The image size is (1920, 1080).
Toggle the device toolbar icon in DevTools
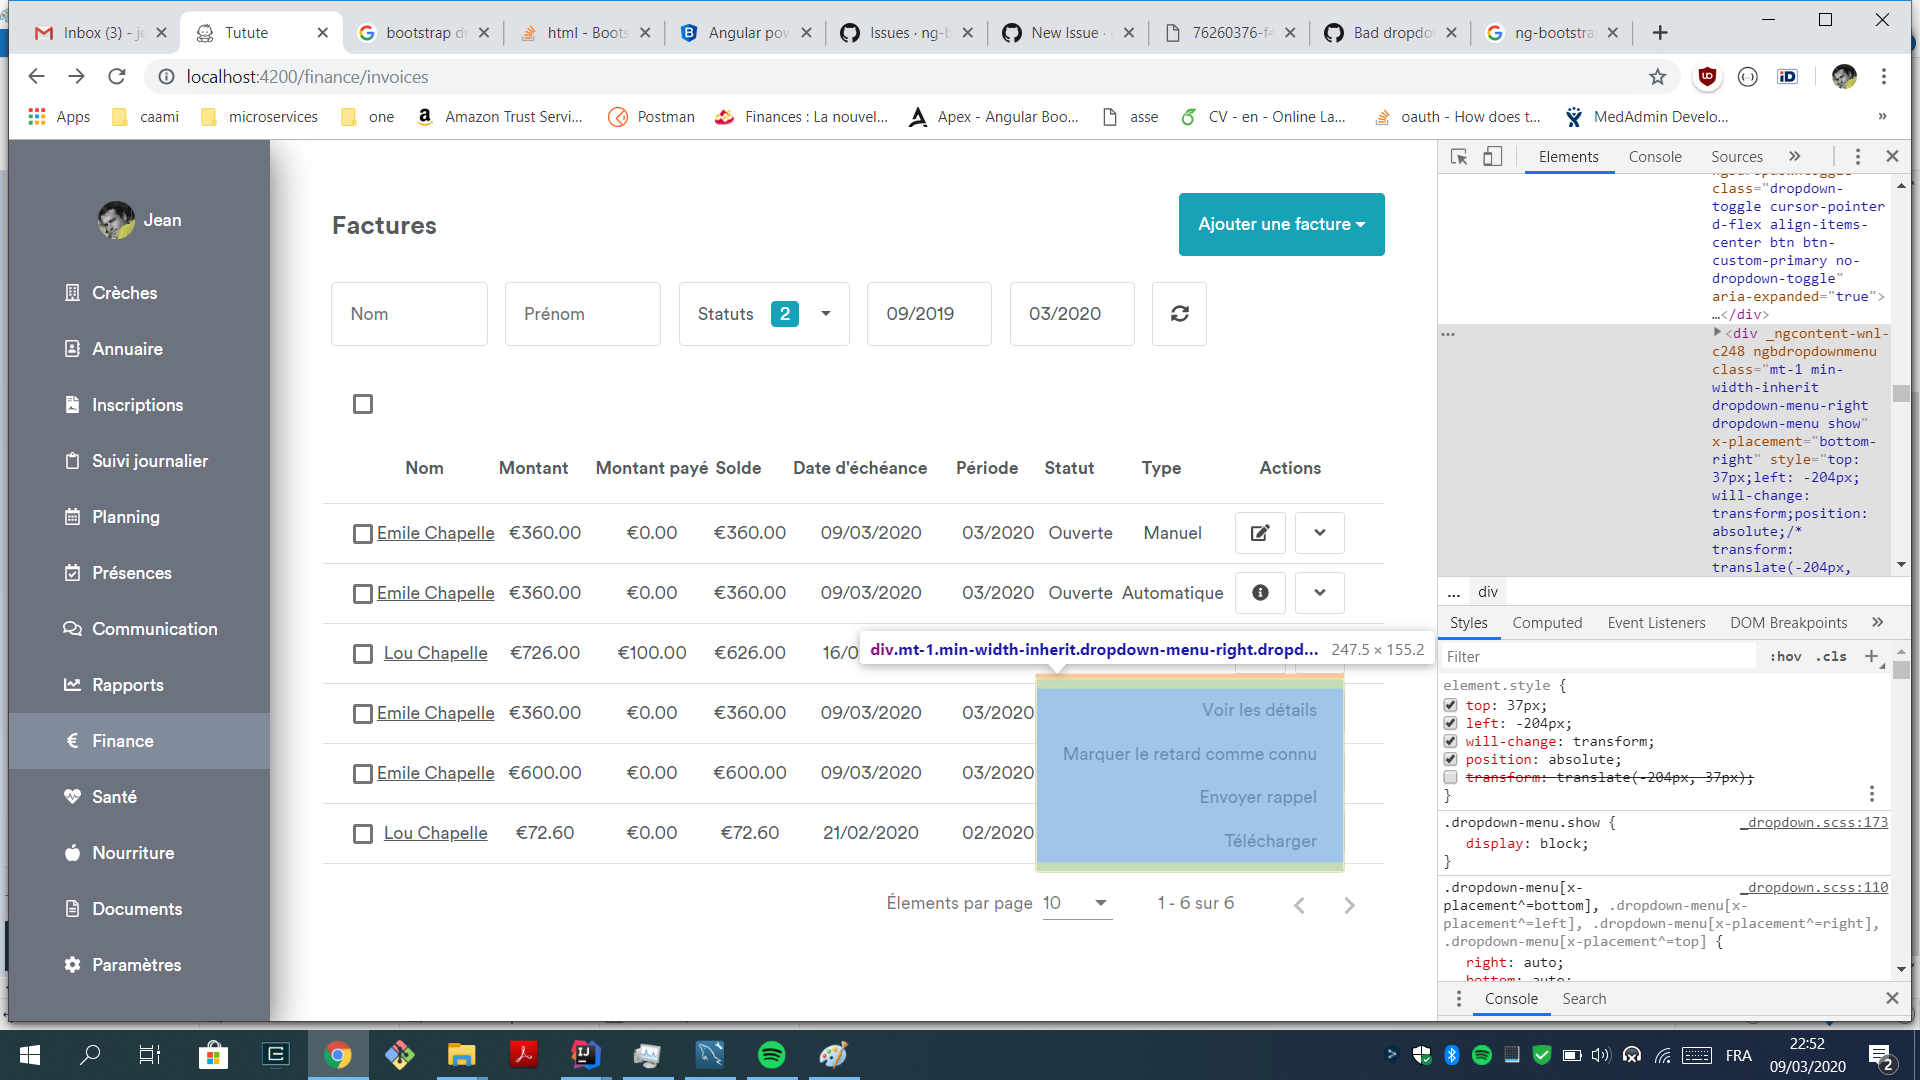(1493, 157)
